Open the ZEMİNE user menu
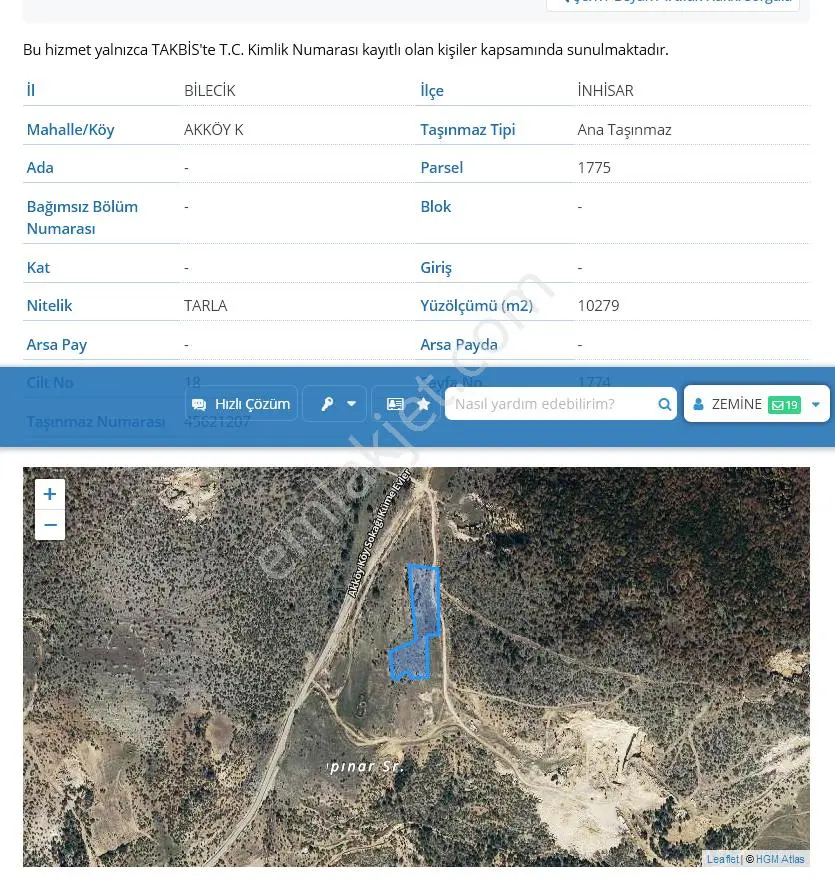835x879 pixels. [x=757, y=404]
